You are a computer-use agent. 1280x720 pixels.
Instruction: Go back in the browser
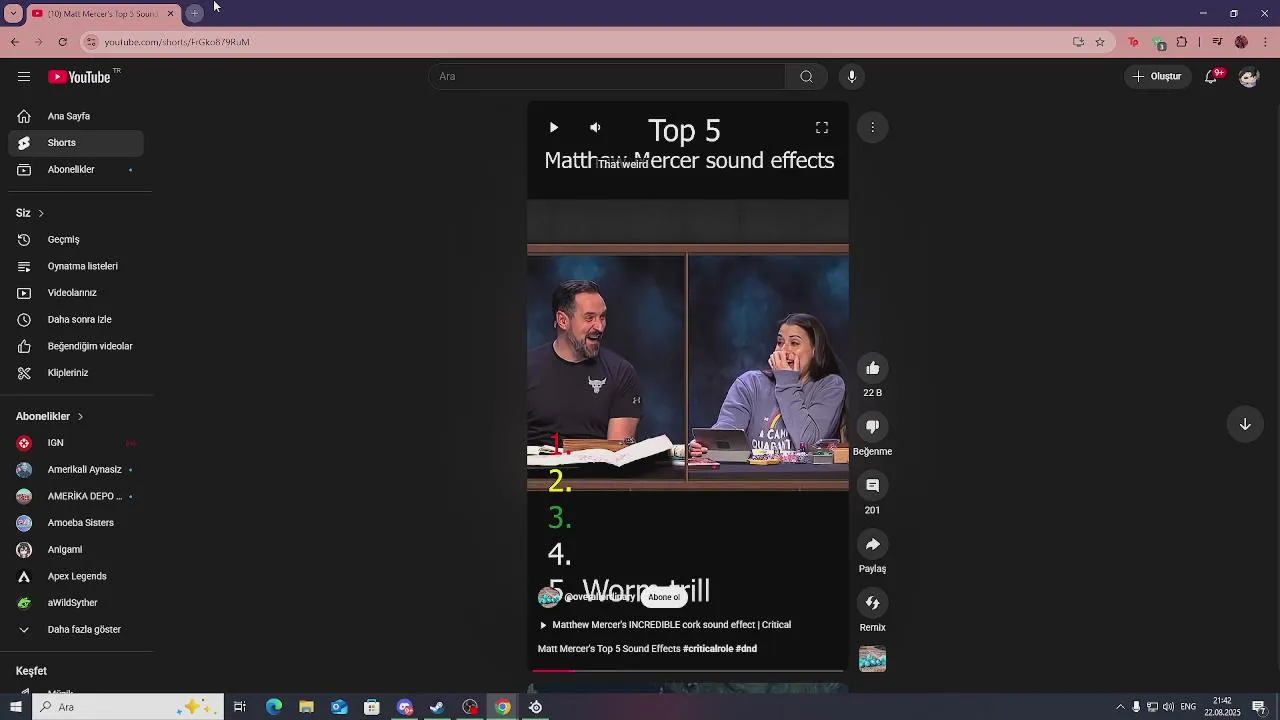click(15, 42)
